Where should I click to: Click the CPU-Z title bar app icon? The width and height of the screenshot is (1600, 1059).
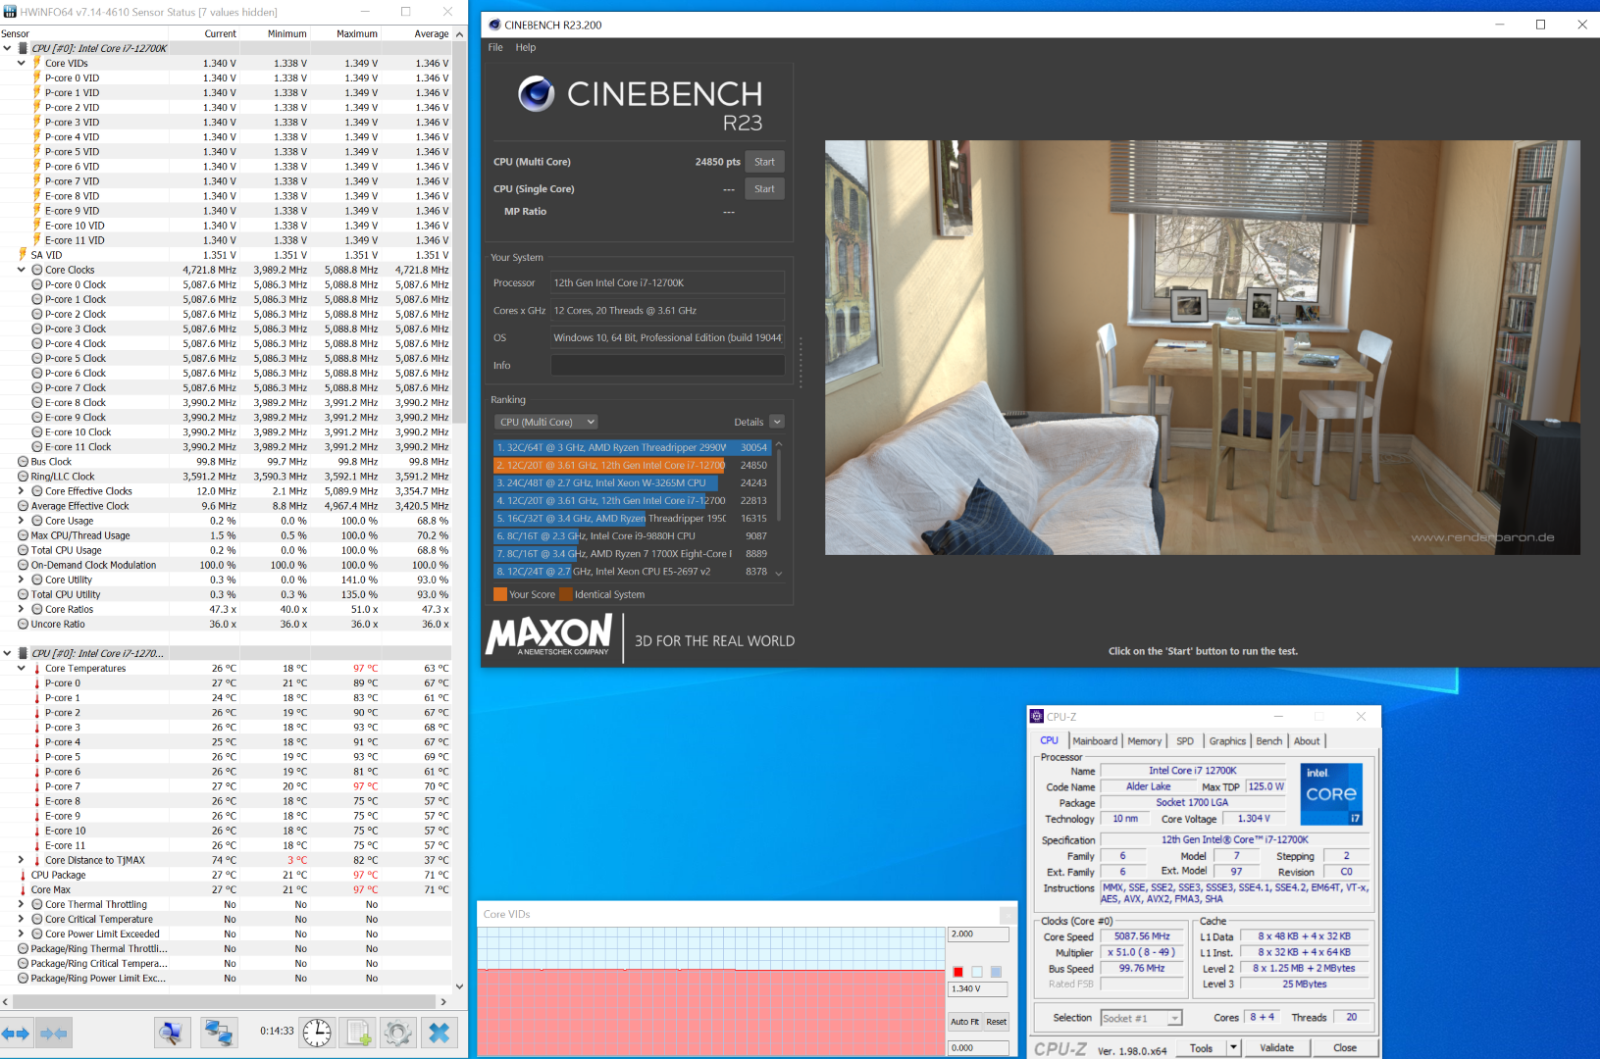click(1037, 716)
